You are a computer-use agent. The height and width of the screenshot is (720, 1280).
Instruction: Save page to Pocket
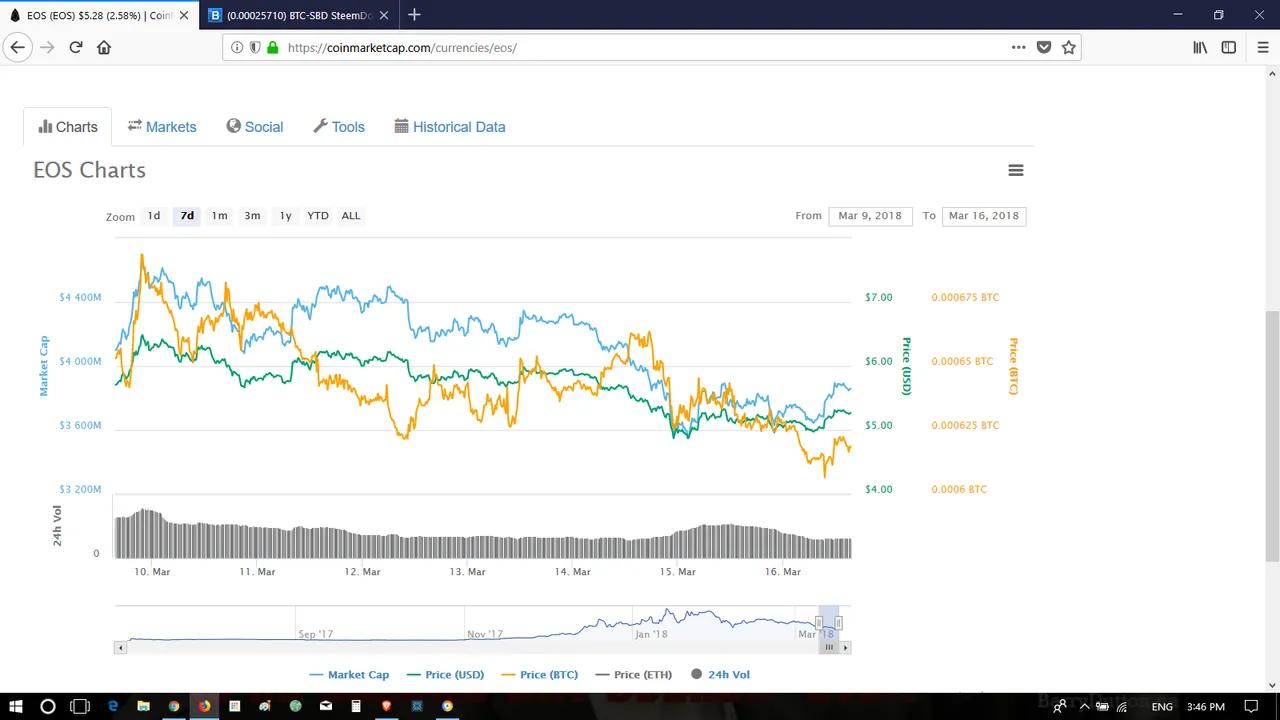pos(1043,47)
